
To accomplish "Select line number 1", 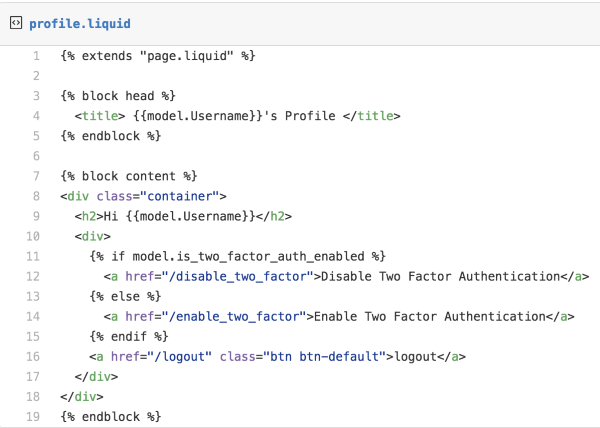I will [36, 56].
